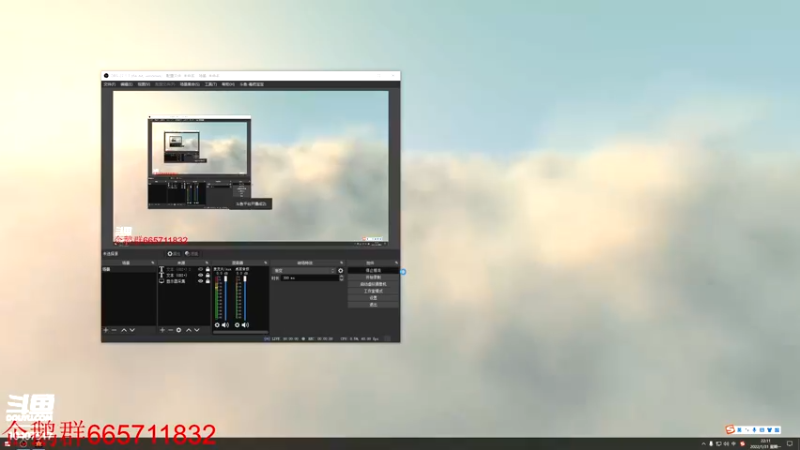This screenshot has height=450, width=800.
Task: Pop out the Scene Transitions dock icon
Action: pyautogui.click(x=342, y=263)
